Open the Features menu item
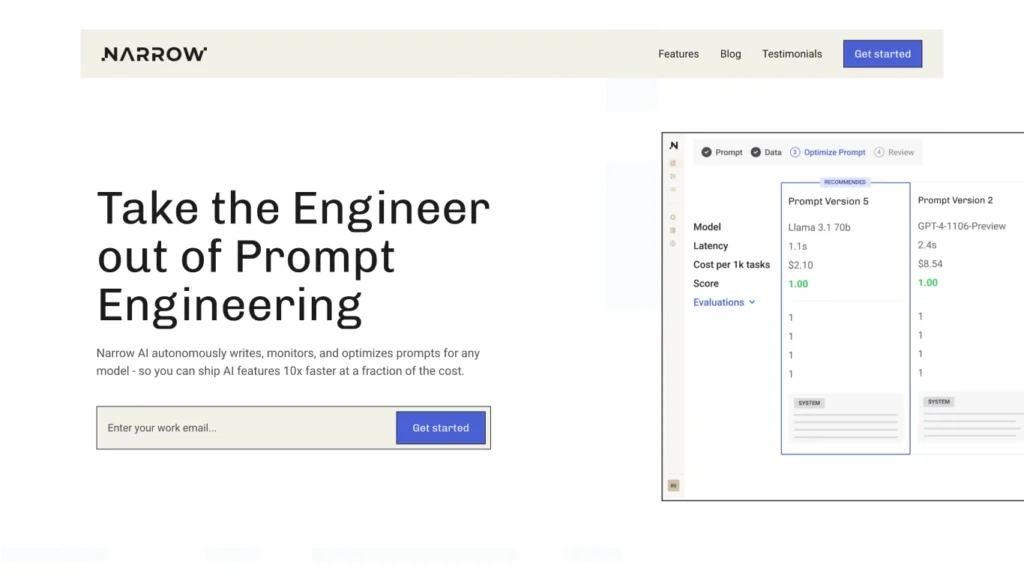This screenshot has height=576, width=1024. pos(678,54)
